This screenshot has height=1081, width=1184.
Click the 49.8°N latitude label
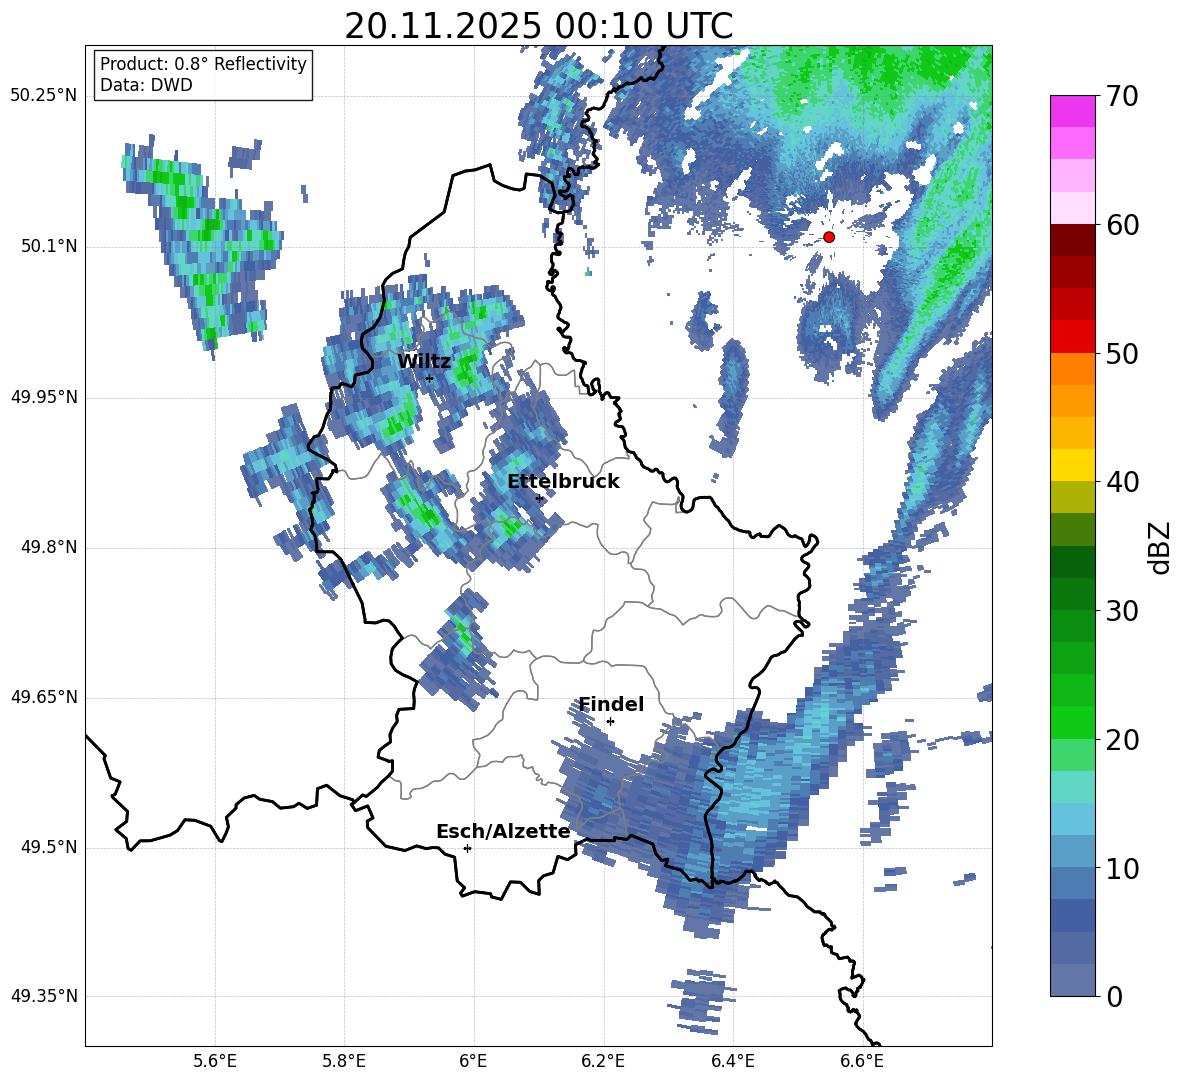pyautogui.click(x=49, y=547)
